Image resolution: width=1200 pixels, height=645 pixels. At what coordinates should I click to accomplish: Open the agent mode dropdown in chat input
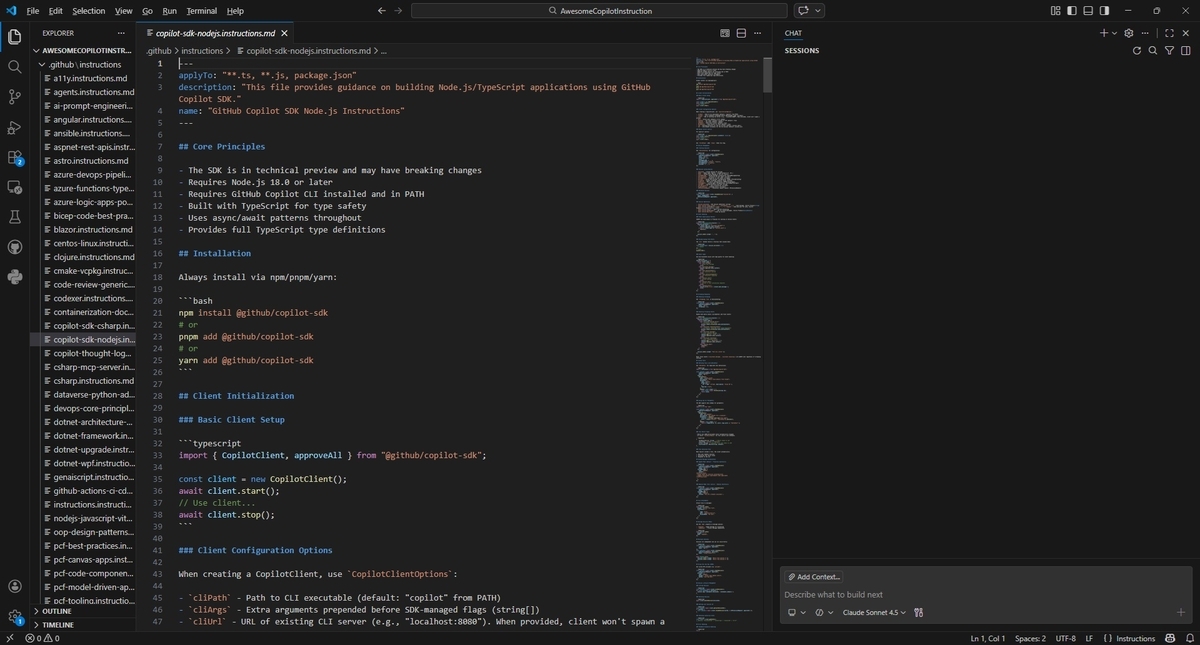point(823,612)
